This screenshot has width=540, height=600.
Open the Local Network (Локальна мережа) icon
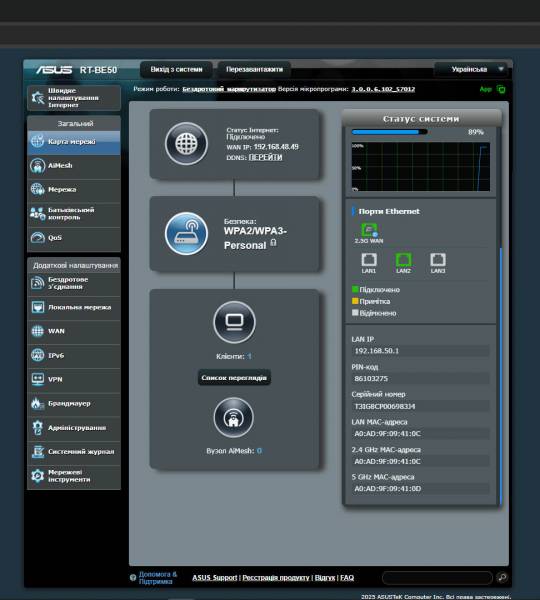click(x=38, y=307)
